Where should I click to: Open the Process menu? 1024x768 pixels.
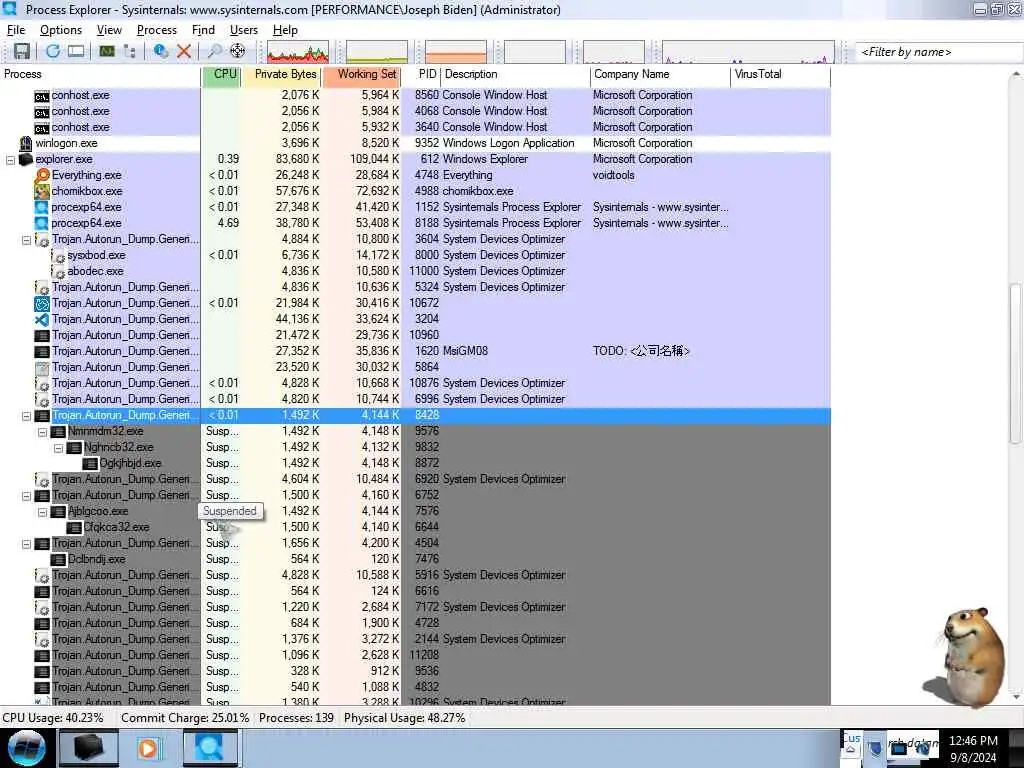[157, 30]
